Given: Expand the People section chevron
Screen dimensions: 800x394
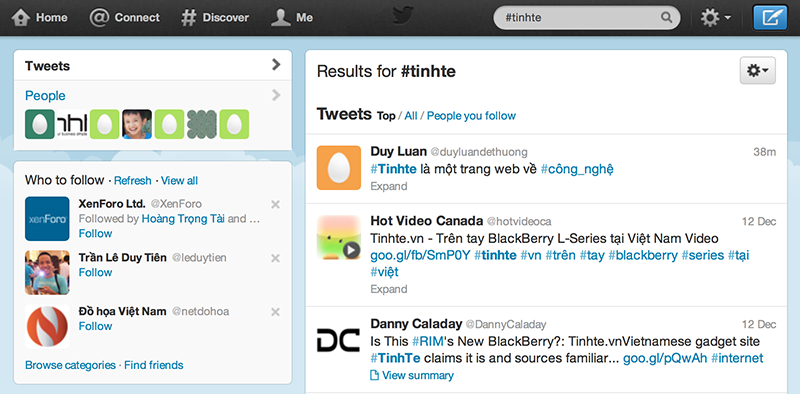Looking at the screenshot, I should pyautogui.click(x=276, y=95).
